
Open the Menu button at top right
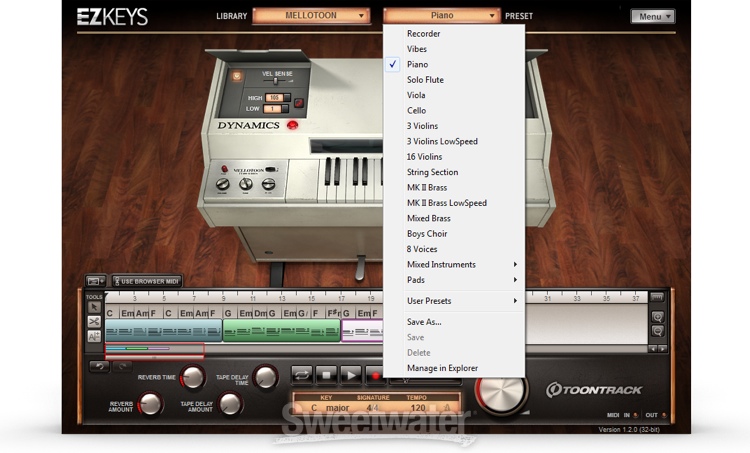(x=652, y=16)
